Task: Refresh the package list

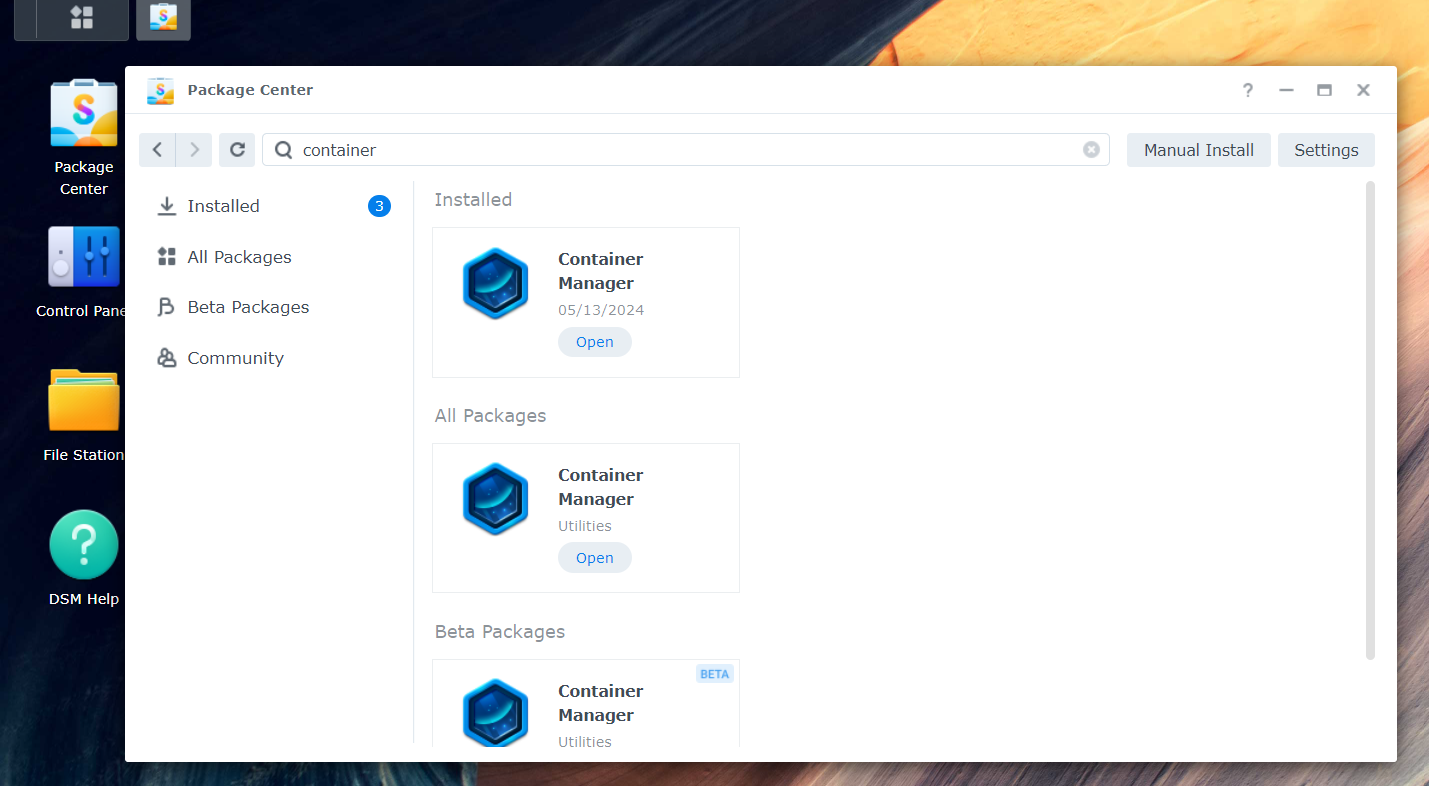Action: (237, 149)
